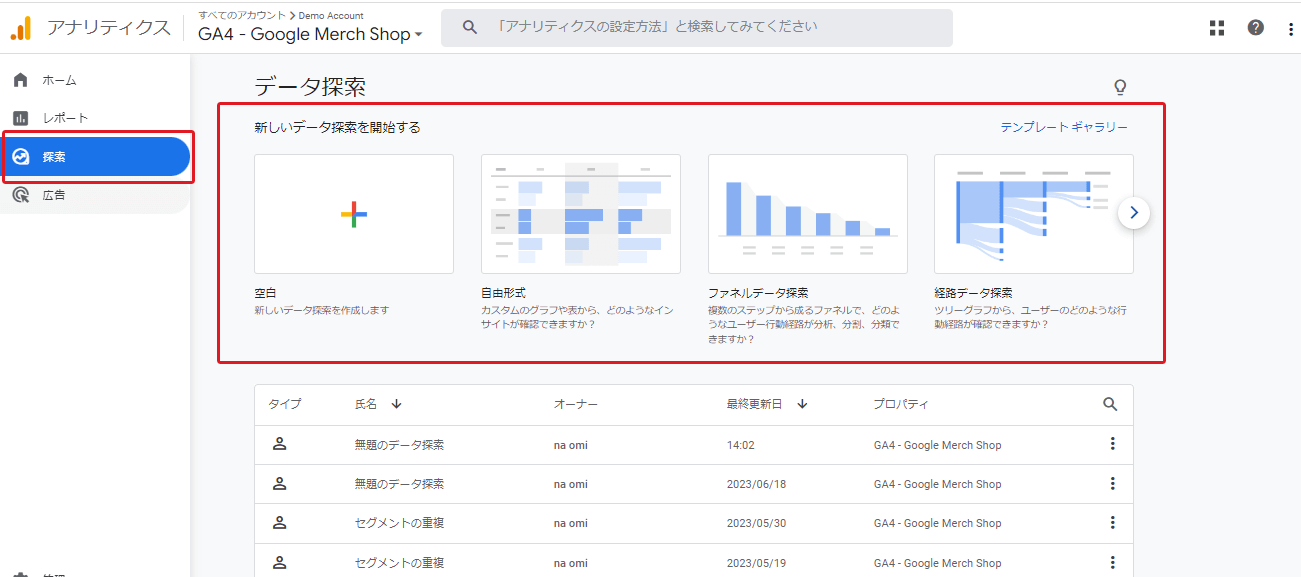Open options for 14:02 exploration row
The height and width of the screenshot is (577, 1301).
[x=1112, y=444]
